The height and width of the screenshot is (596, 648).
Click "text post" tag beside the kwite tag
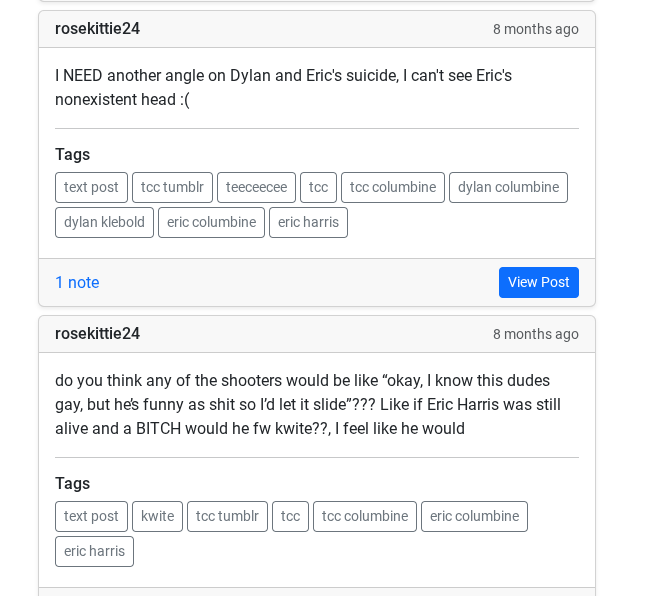[91, 516]
